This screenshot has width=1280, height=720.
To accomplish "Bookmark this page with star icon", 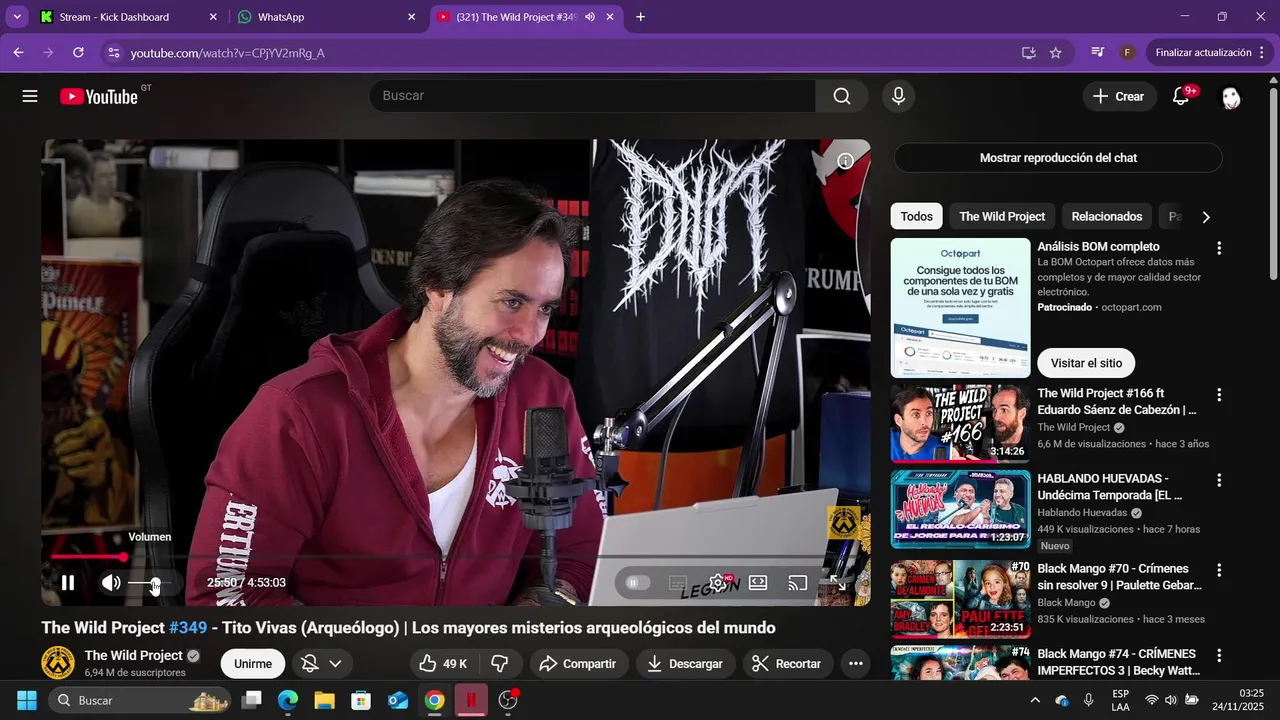I will [1056, 52].
